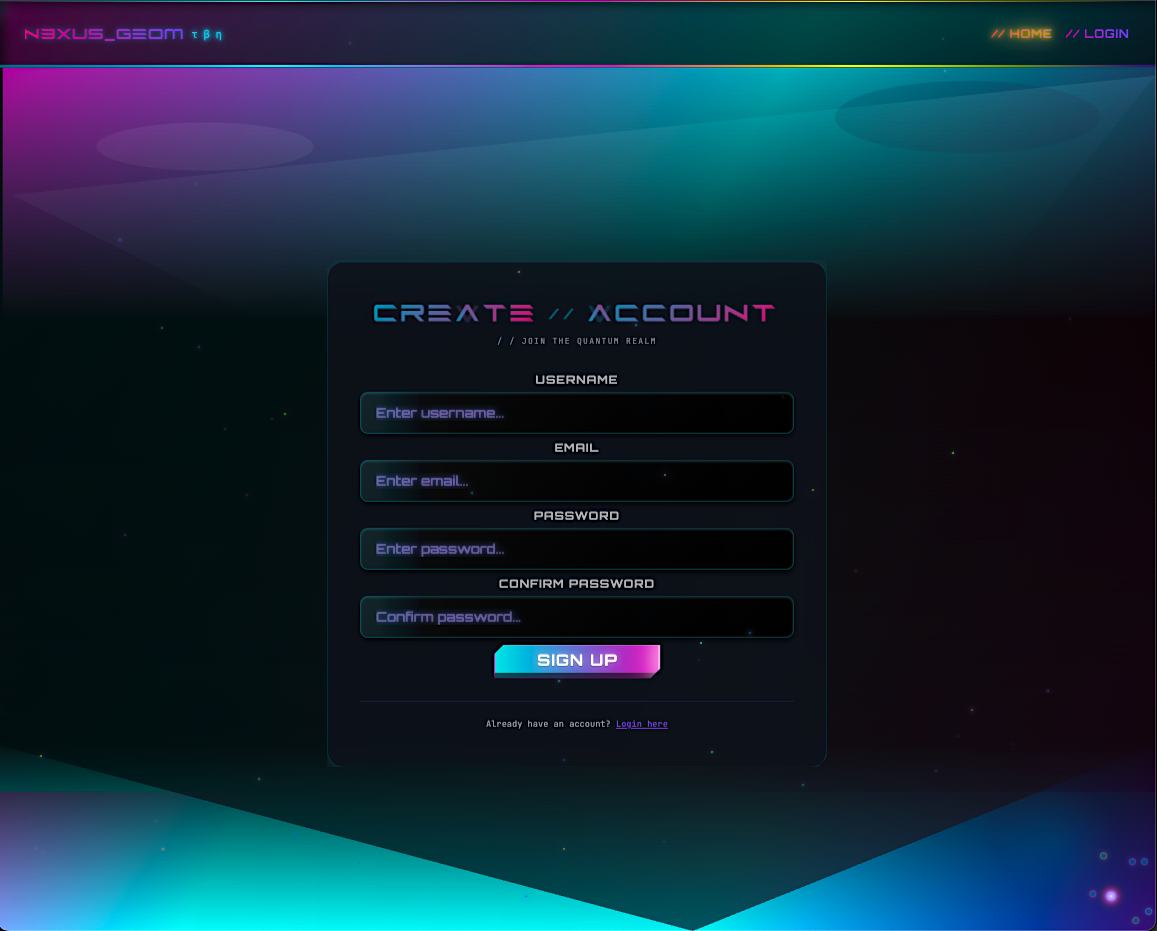Select the Enter email input box
The height and width of the screenshot is (931, 1157).
(576, 481)
